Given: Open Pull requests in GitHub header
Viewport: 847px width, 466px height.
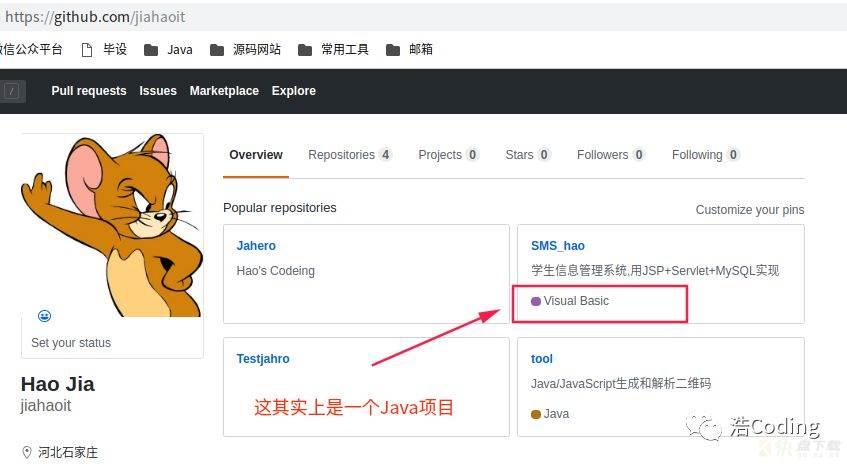Looking at the screenshot, I should click(x=89, y=91).
